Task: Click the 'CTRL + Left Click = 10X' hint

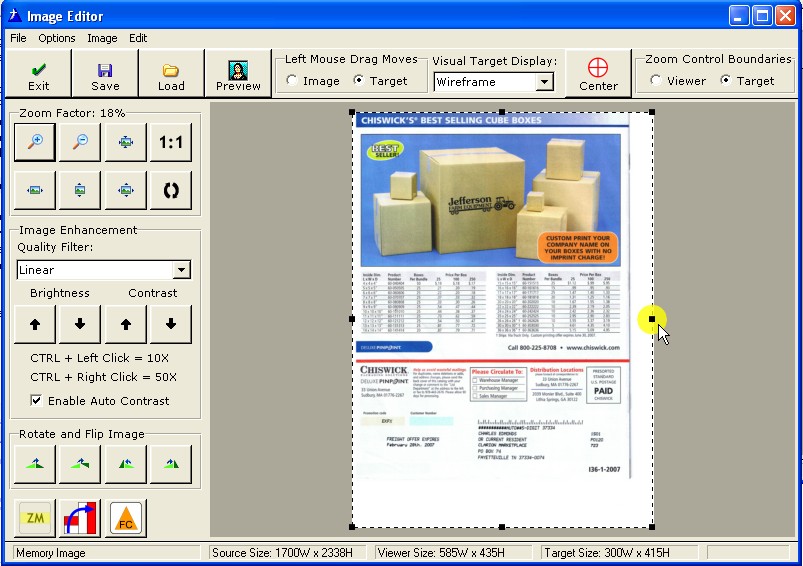Action: 99,358
